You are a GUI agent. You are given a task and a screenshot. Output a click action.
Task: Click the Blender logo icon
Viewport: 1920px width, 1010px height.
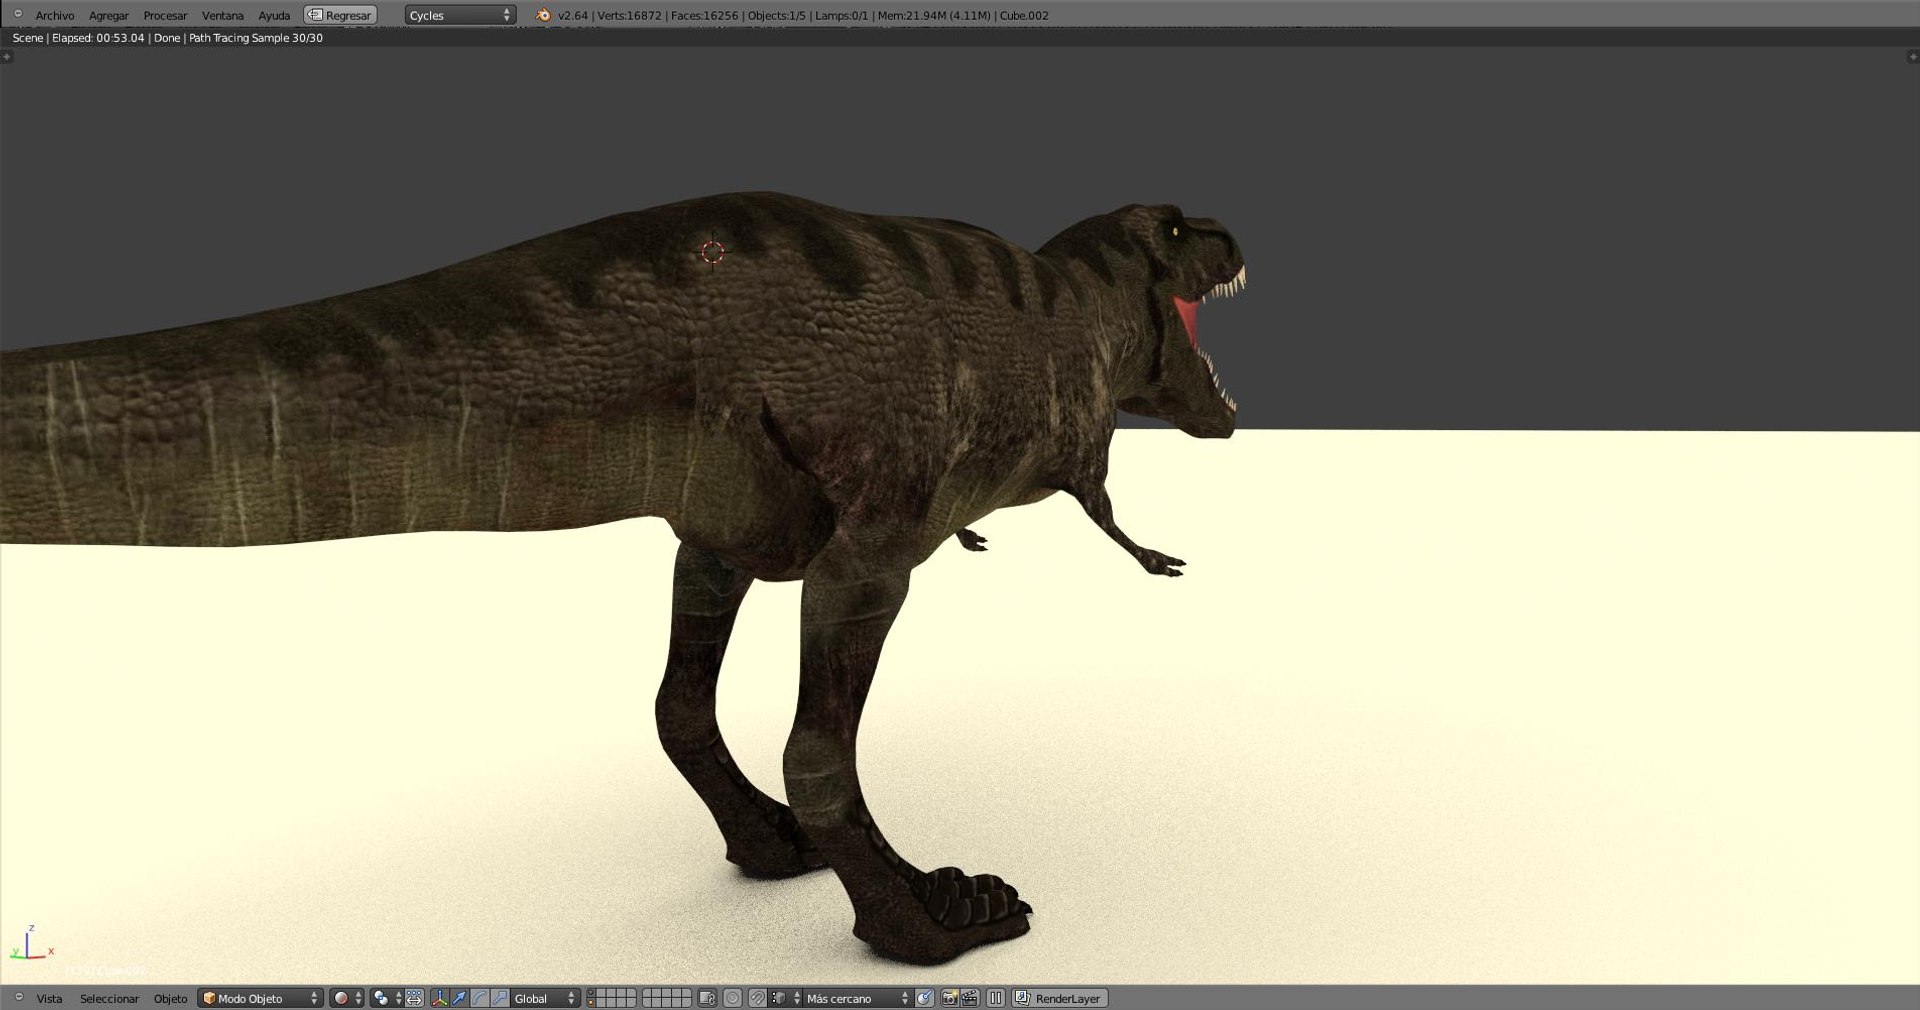[543, 15]
